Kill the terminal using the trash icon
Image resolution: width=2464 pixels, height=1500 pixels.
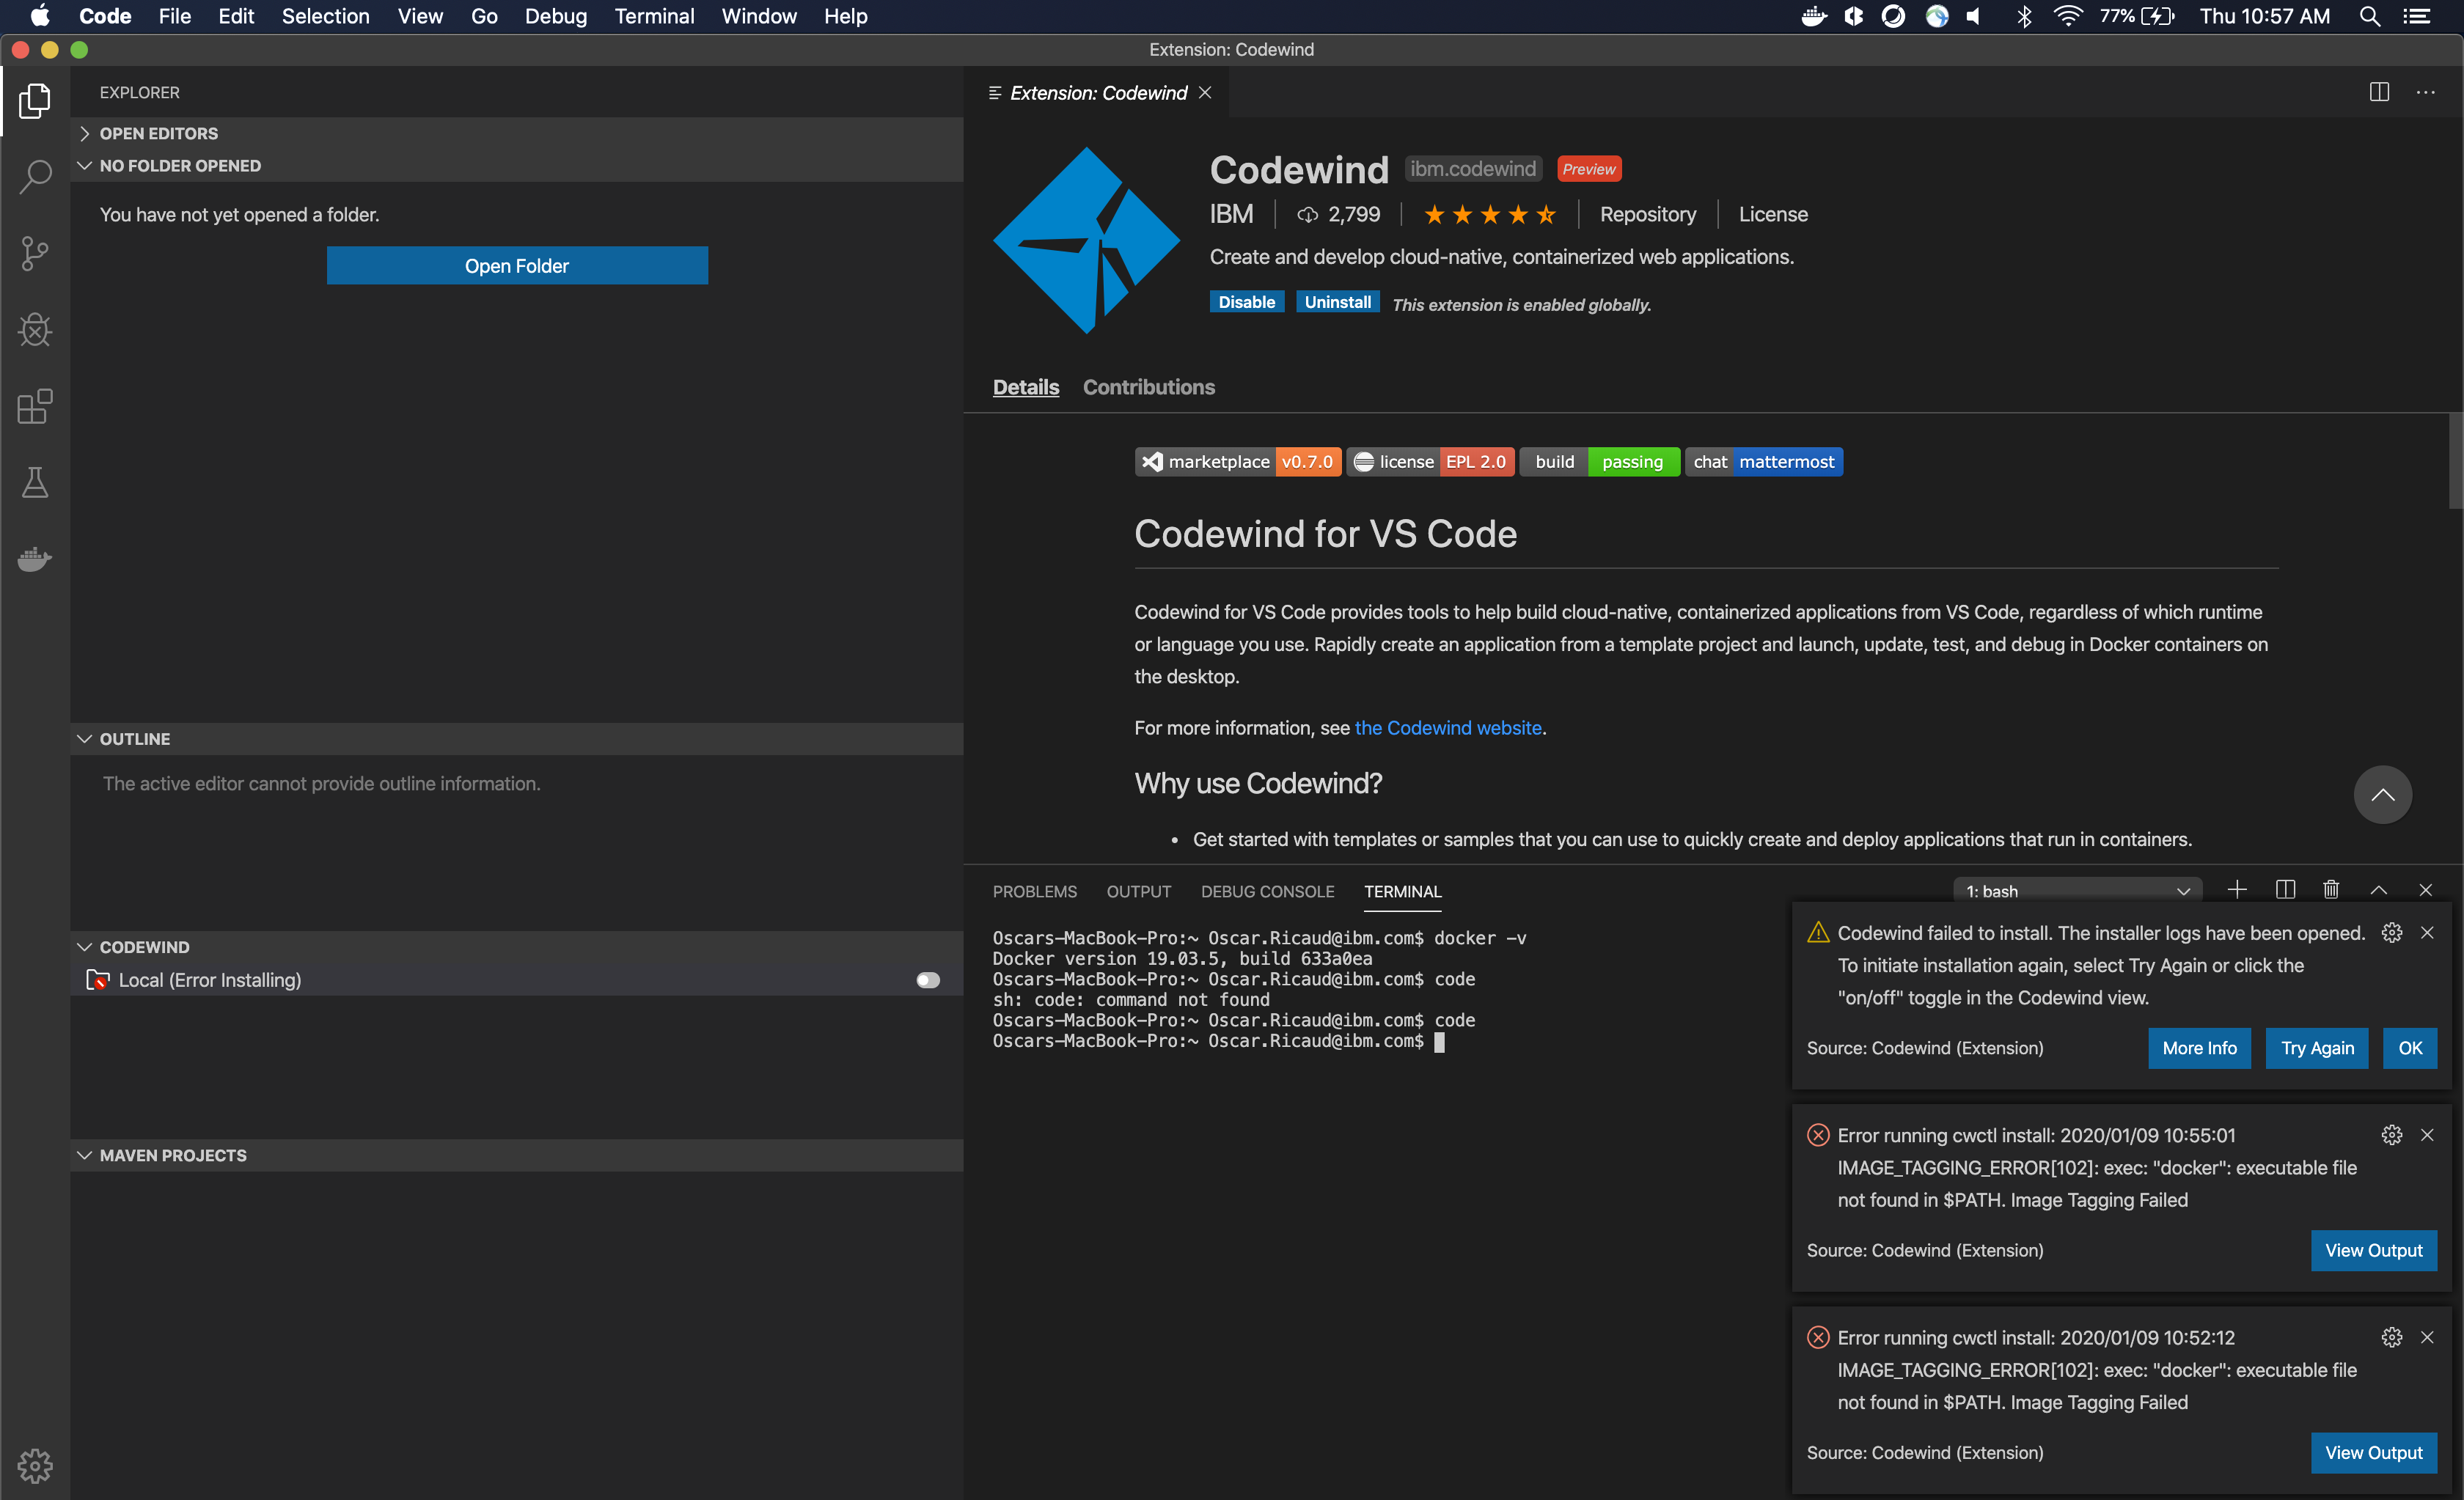[x=2331, y=889]
